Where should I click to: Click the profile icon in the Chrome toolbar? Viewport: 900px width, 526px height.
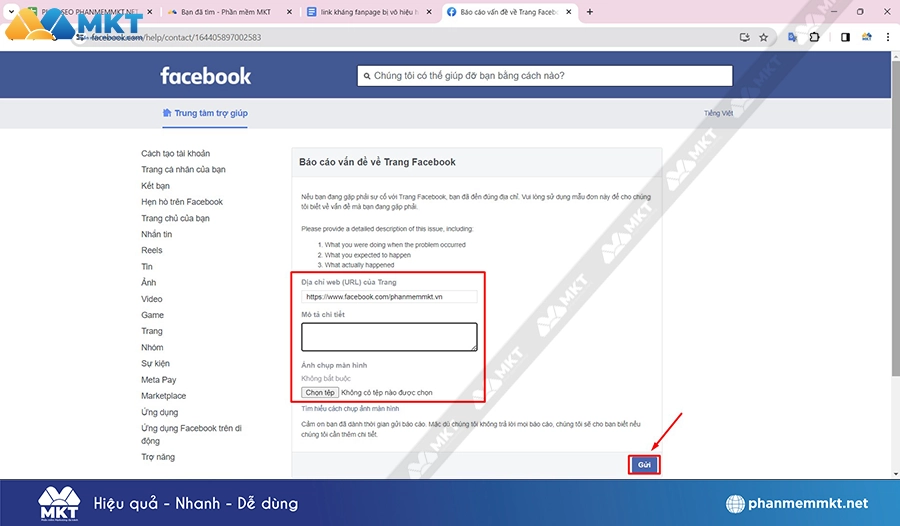pos(867,37)
